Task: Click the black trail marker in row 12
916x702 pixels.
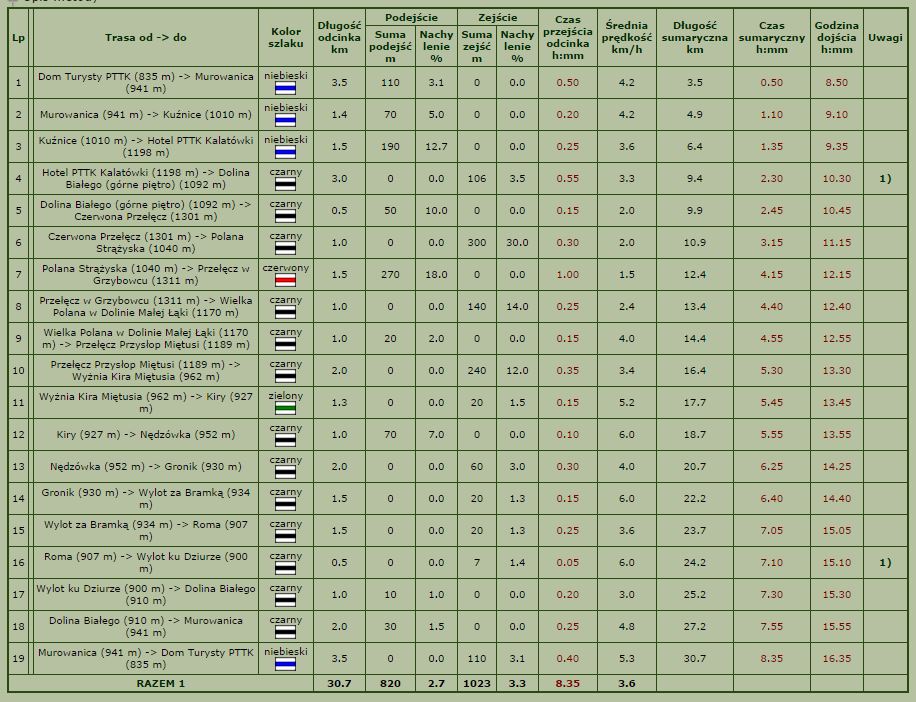Action: (x=285, y=440)
